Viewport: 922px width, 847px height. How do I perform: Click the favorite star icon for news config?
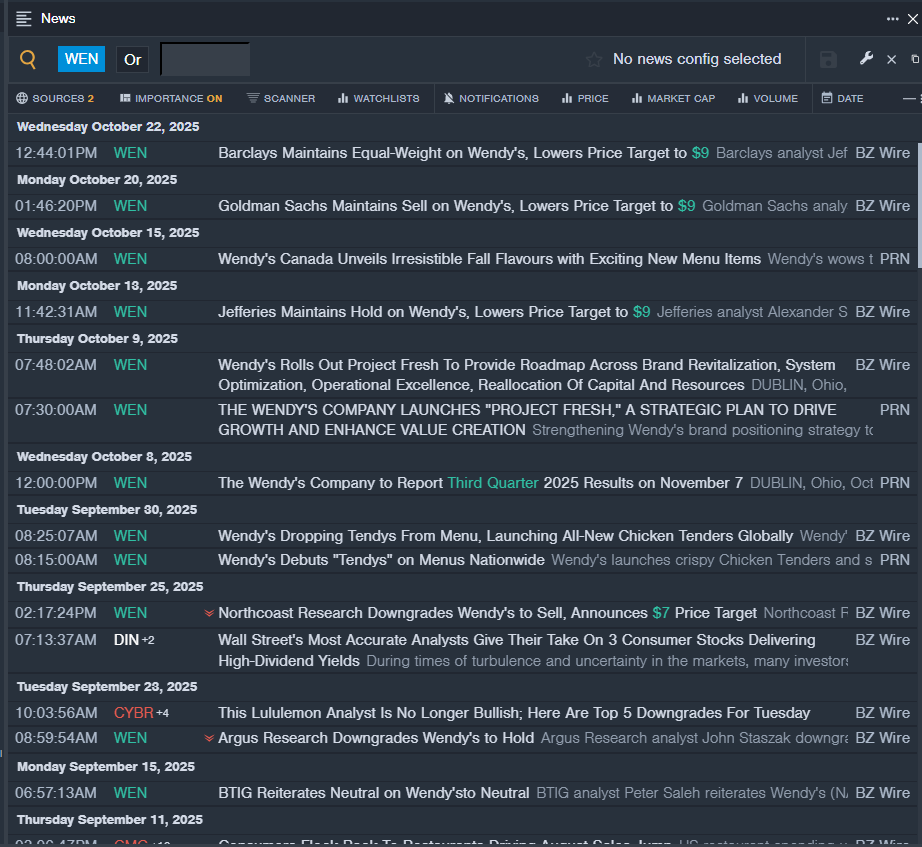point(594,60)
